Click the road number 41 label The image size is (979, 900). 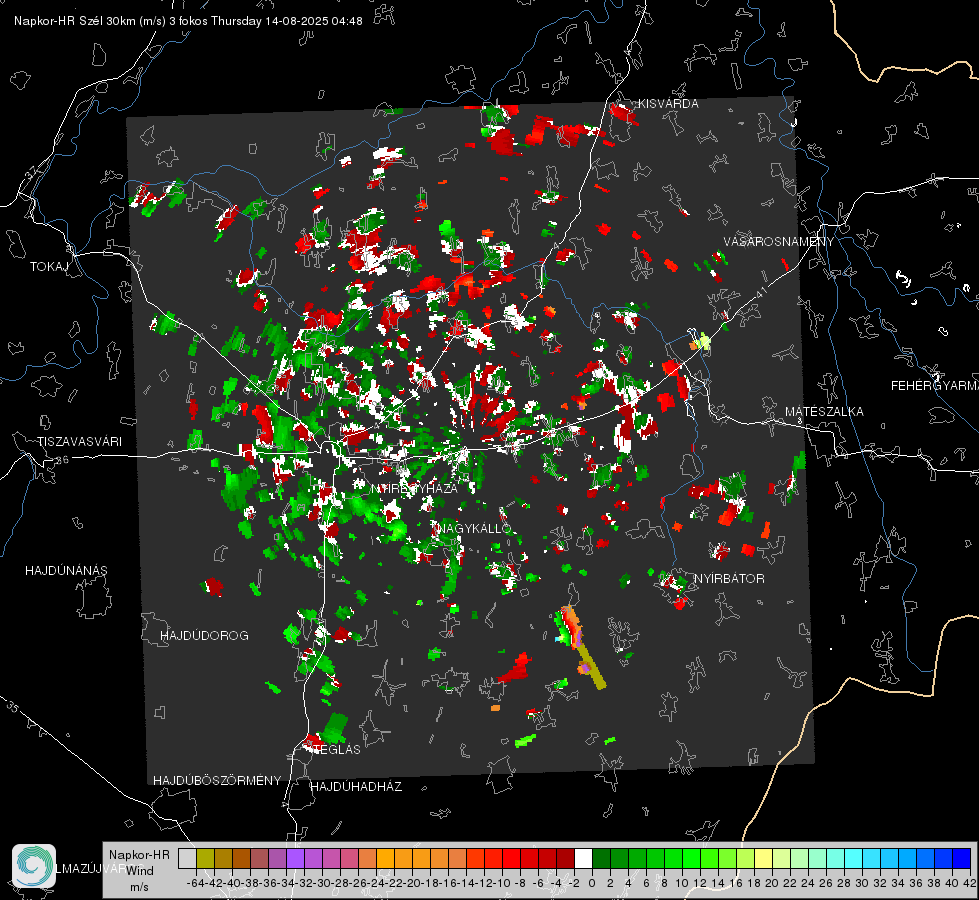(x=761, y=292)
